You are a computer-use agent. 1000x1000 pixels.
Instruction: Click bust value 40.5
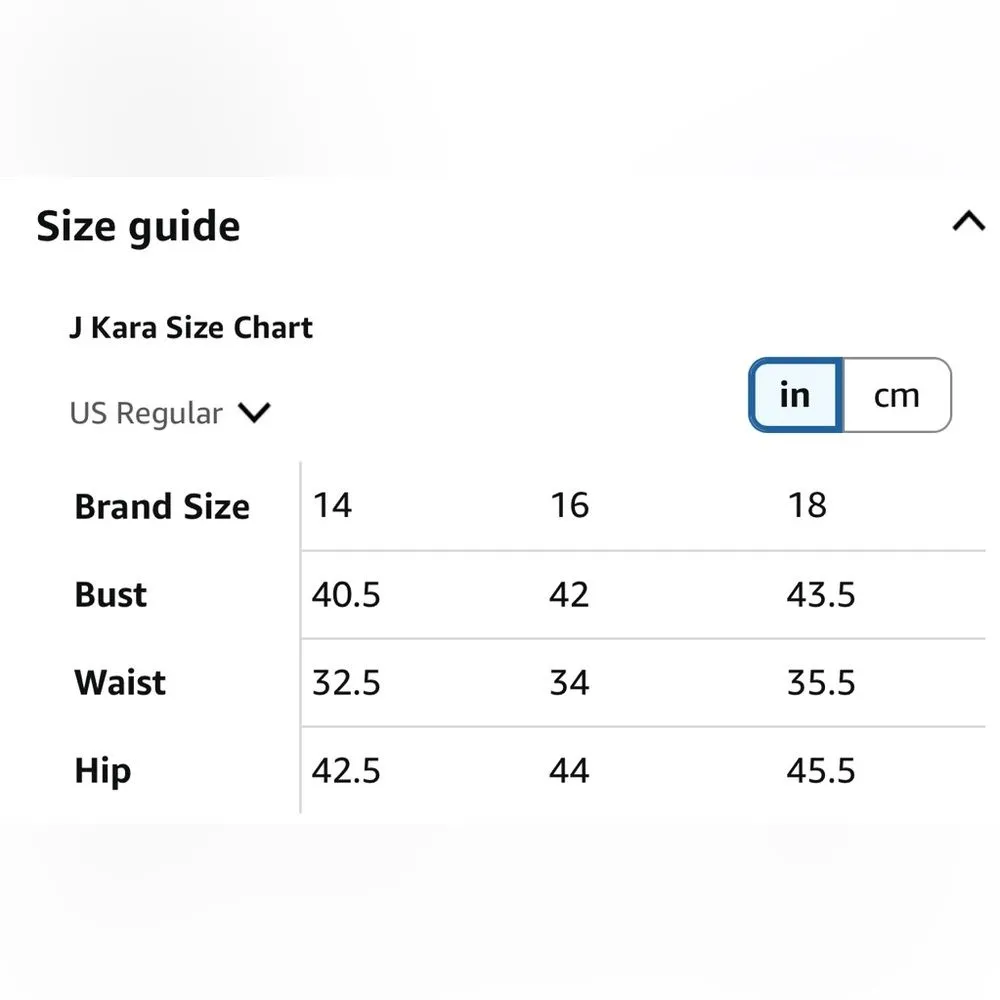(x=346, y=595)
